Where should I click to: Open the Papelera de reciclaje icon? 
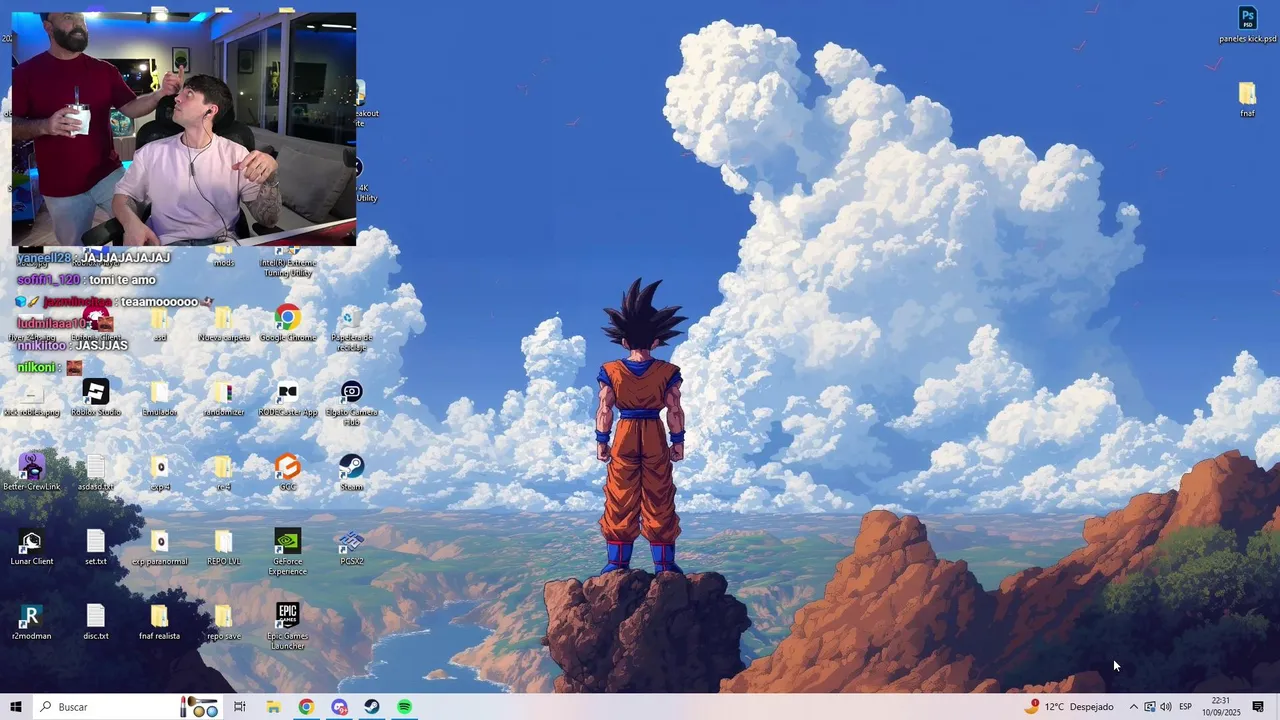pos(351,329)
